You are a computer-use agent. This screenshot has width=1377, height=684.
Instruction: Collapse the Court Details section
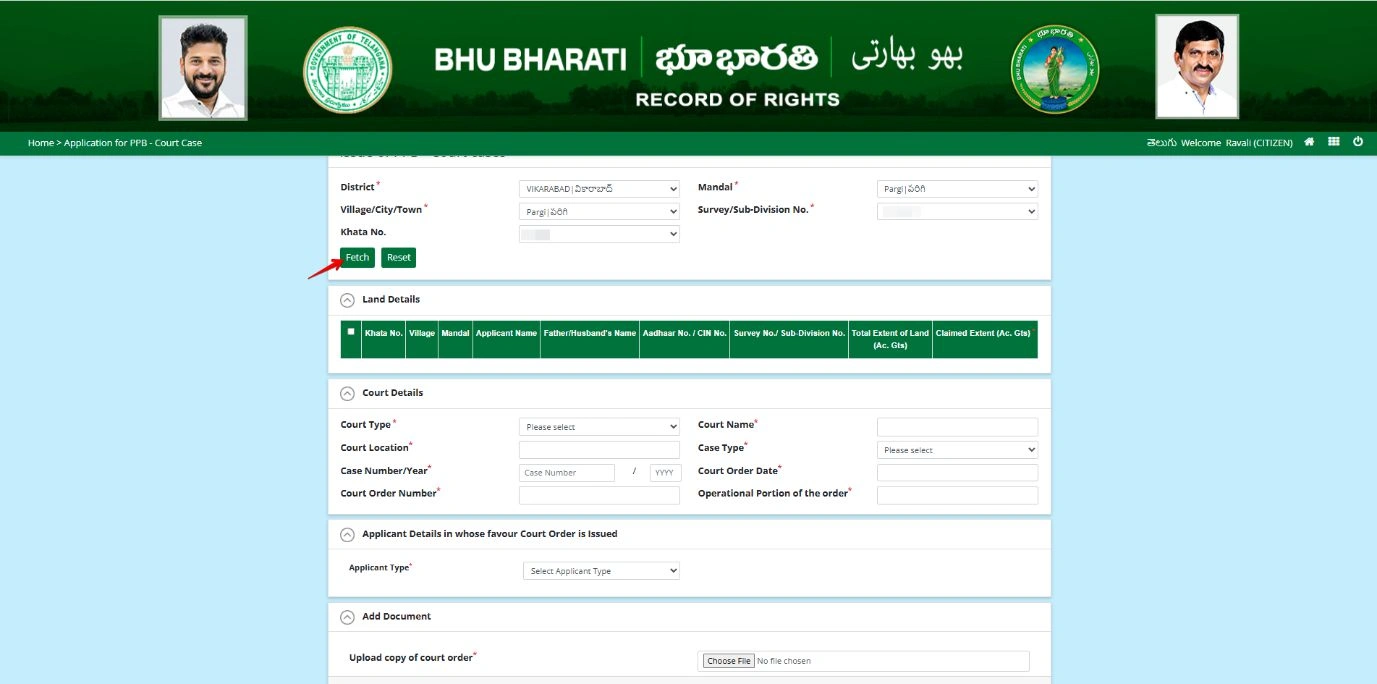(347, 392)
